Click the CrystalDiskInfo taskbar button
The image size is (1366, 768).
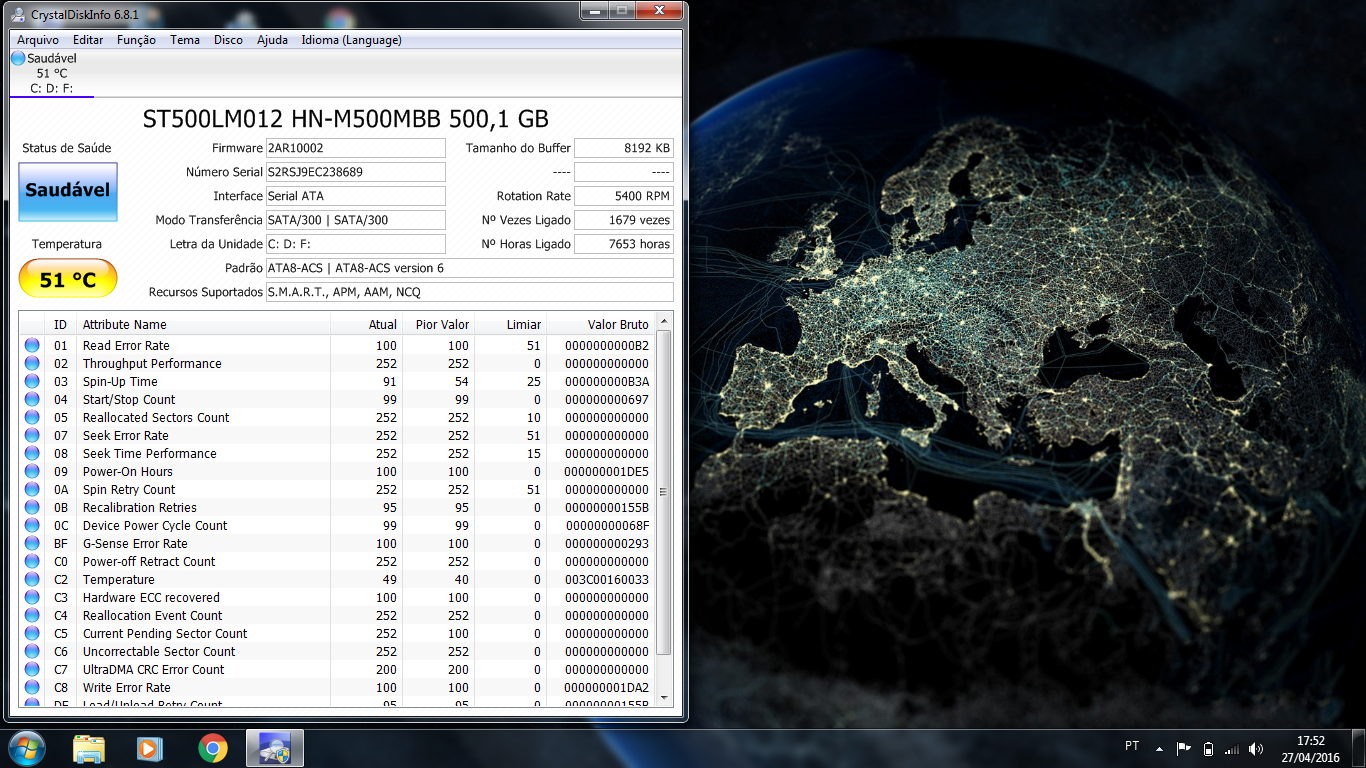(275, 748)
